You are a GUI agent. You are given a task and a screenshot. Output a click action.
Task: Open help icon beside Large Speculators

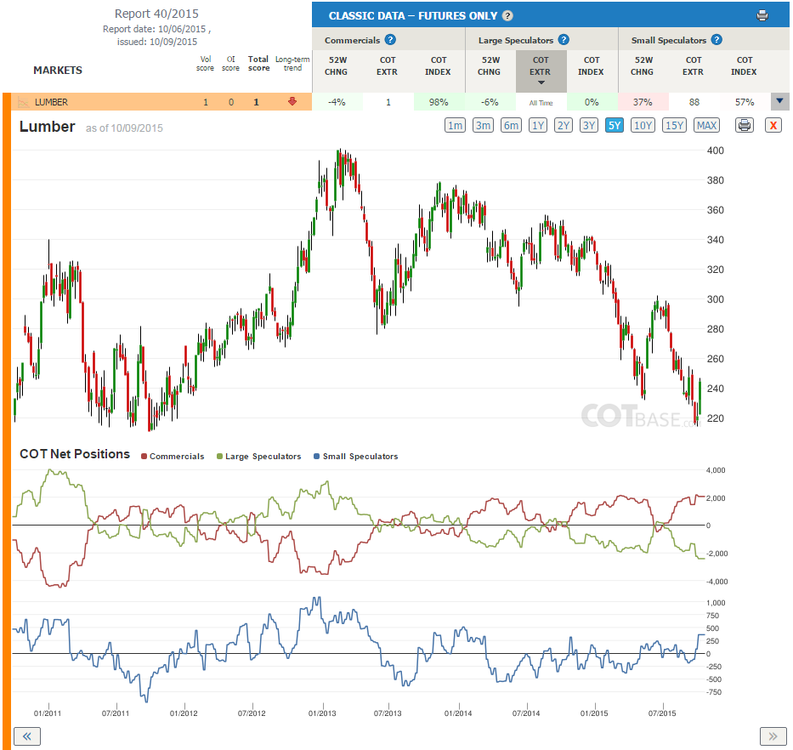[x=563, y=40]
